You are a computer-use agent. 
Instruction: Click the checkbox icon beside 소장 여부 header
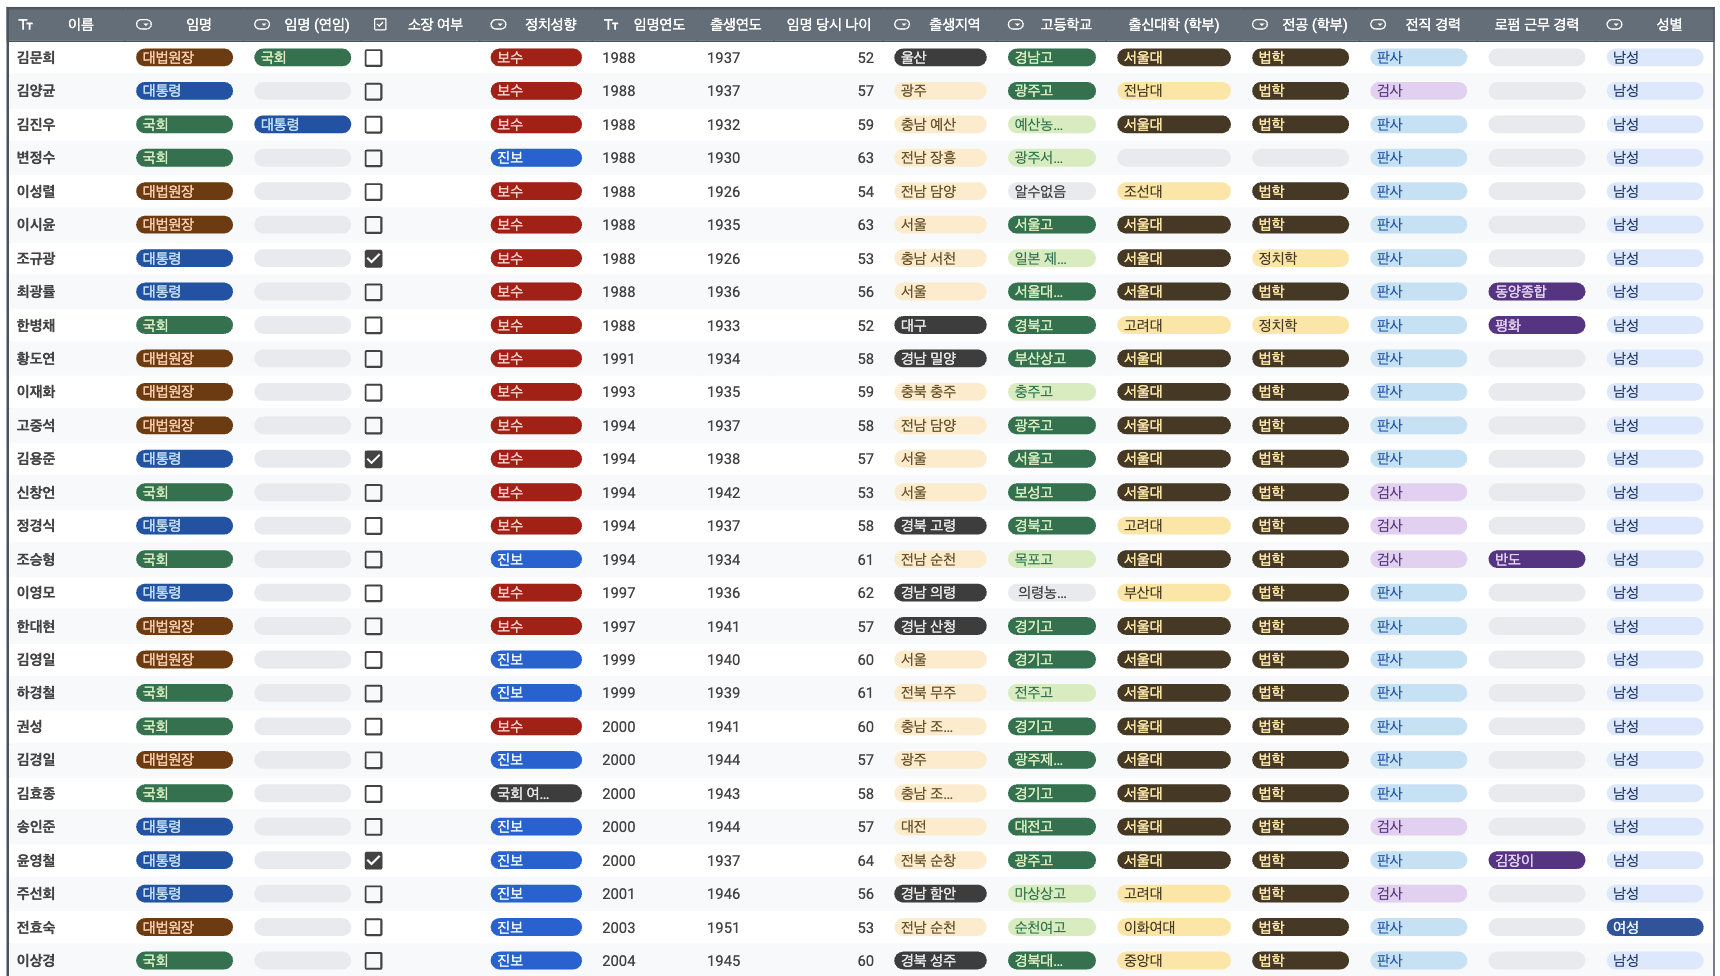(x=380, y=24)
